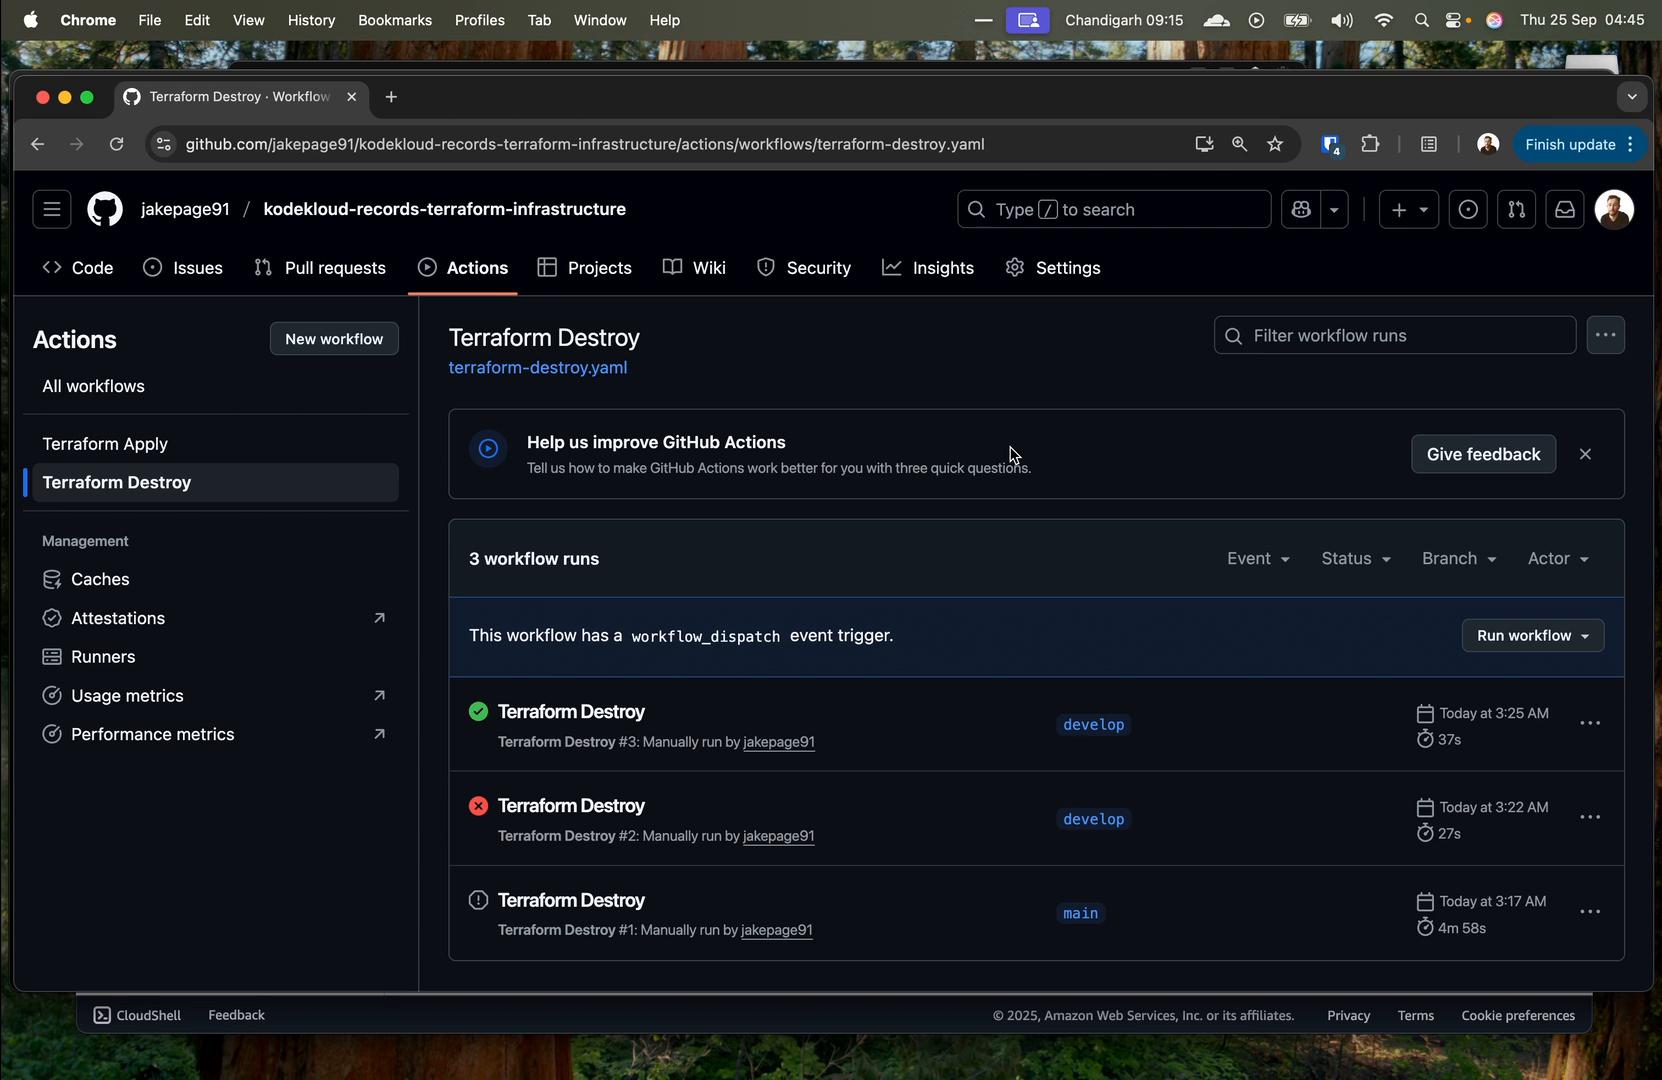Image resolution: width=1662 pixels, height=1080 pixels.
Task: Expand the Status filter dropdown
Action: 1356,558
